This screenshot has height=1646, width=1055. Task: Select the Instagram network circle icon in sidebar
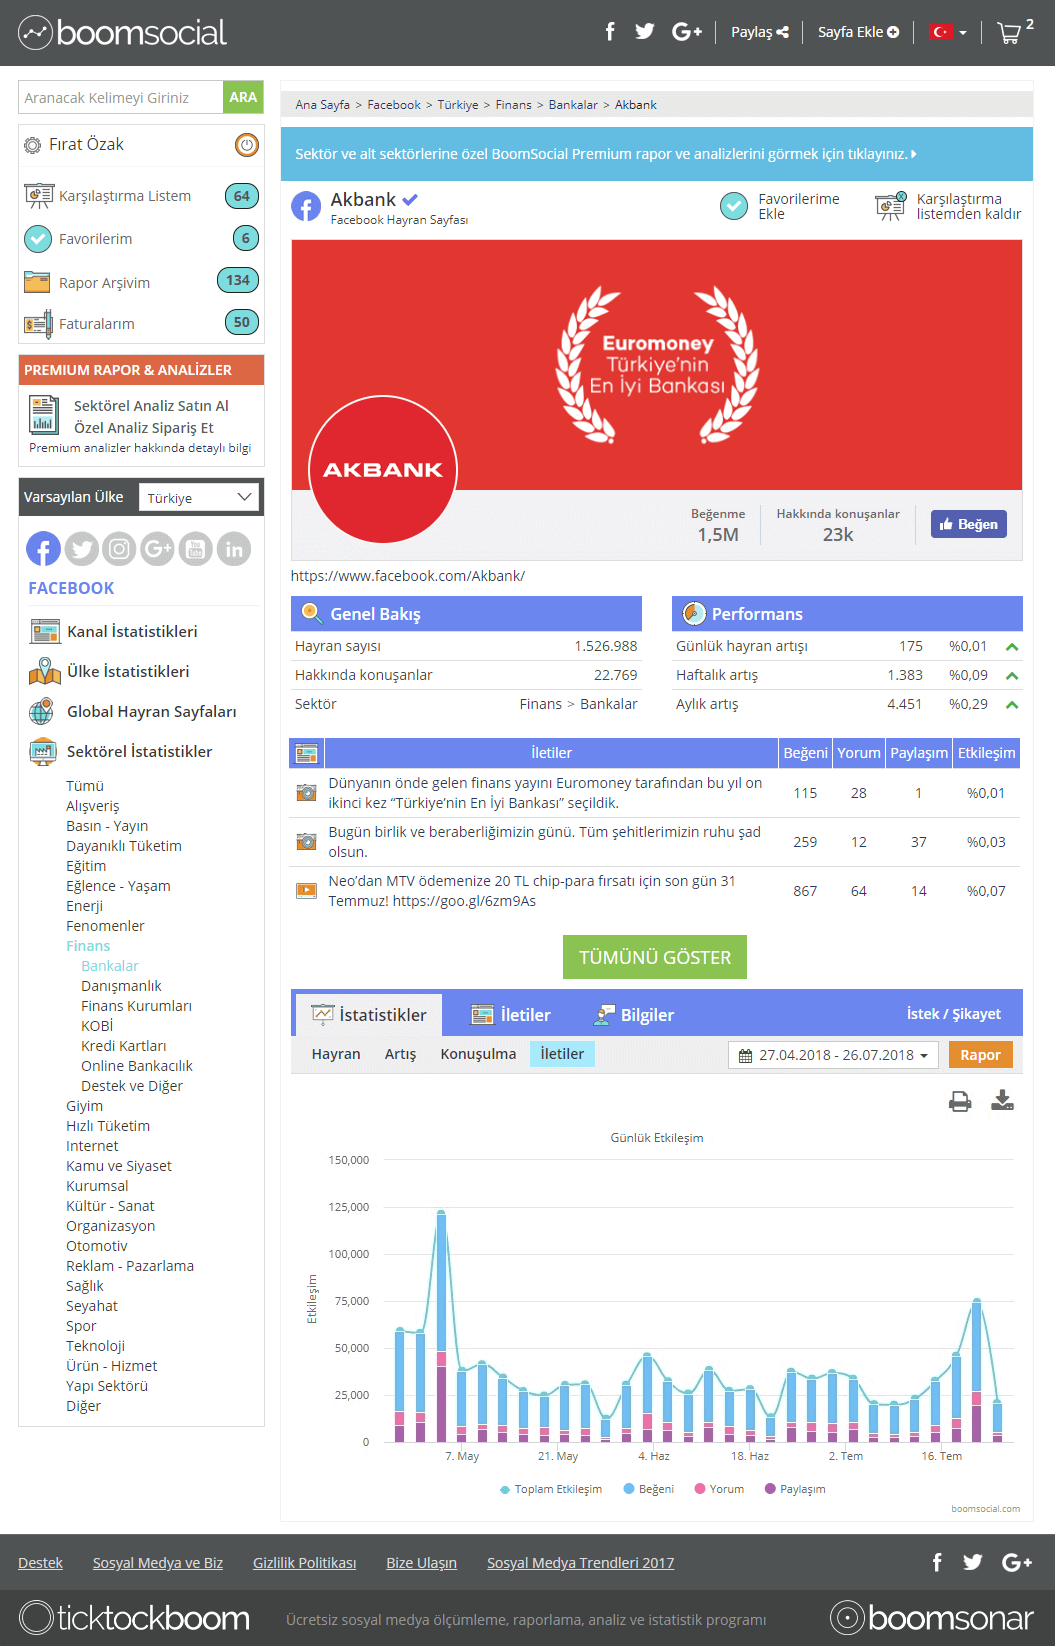119,549
